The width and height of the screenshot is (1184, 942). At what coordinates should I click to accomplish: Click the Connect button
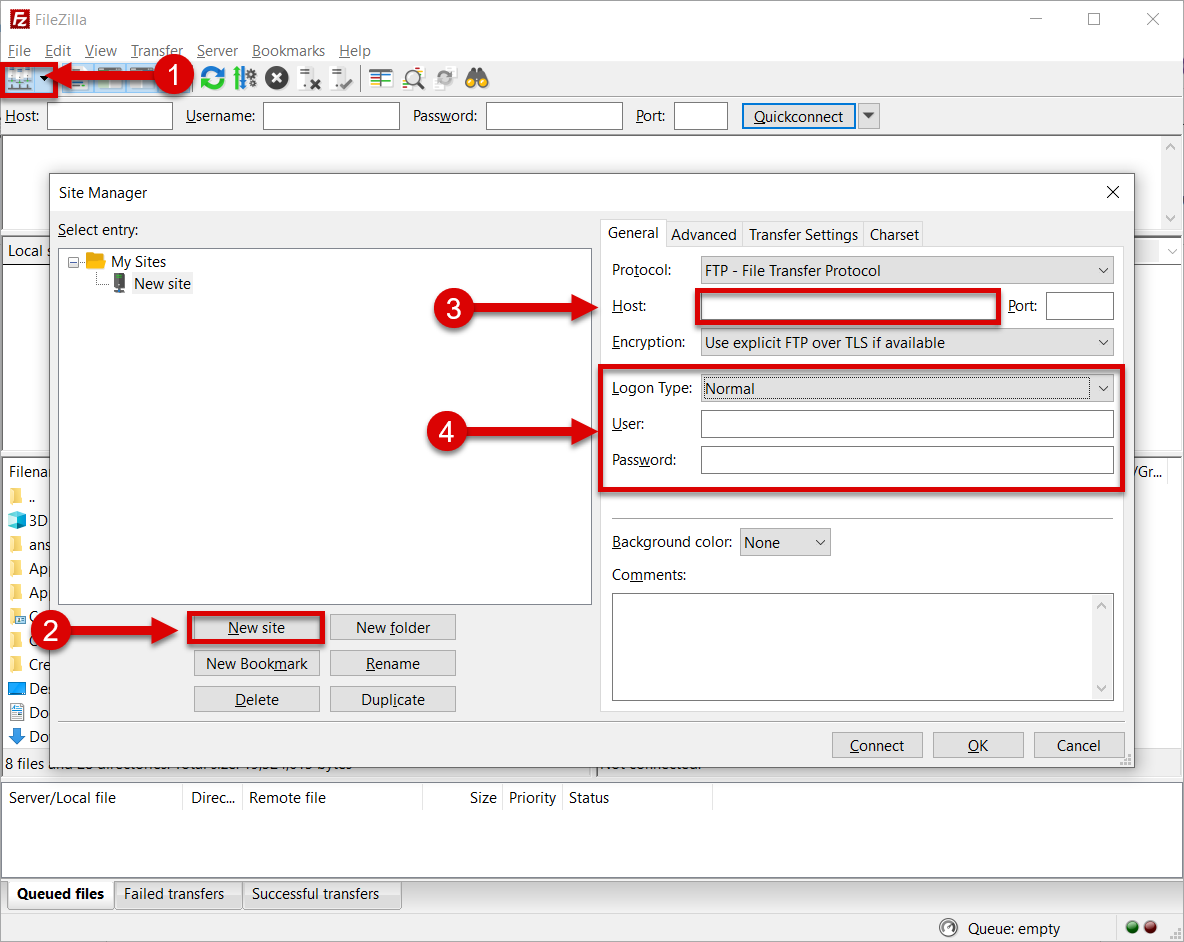877,746
